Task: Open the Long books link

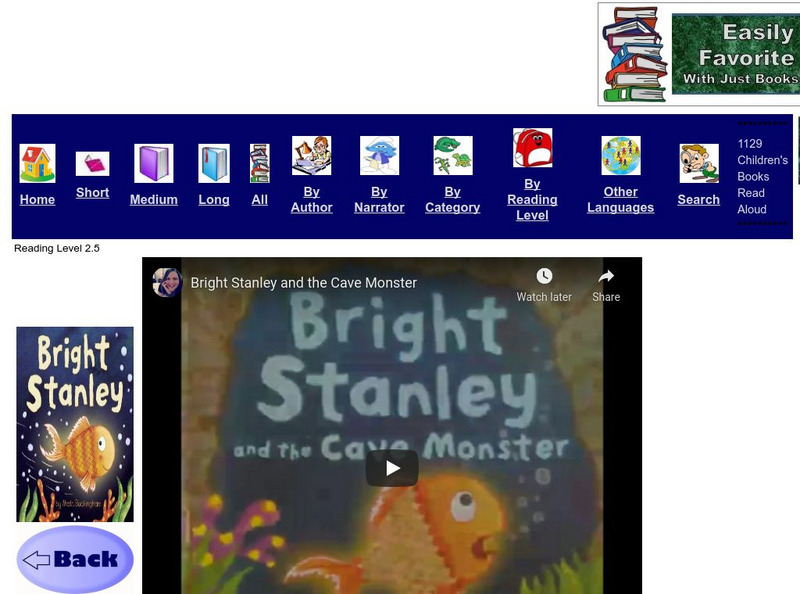Action: click(x=214, y=200)
